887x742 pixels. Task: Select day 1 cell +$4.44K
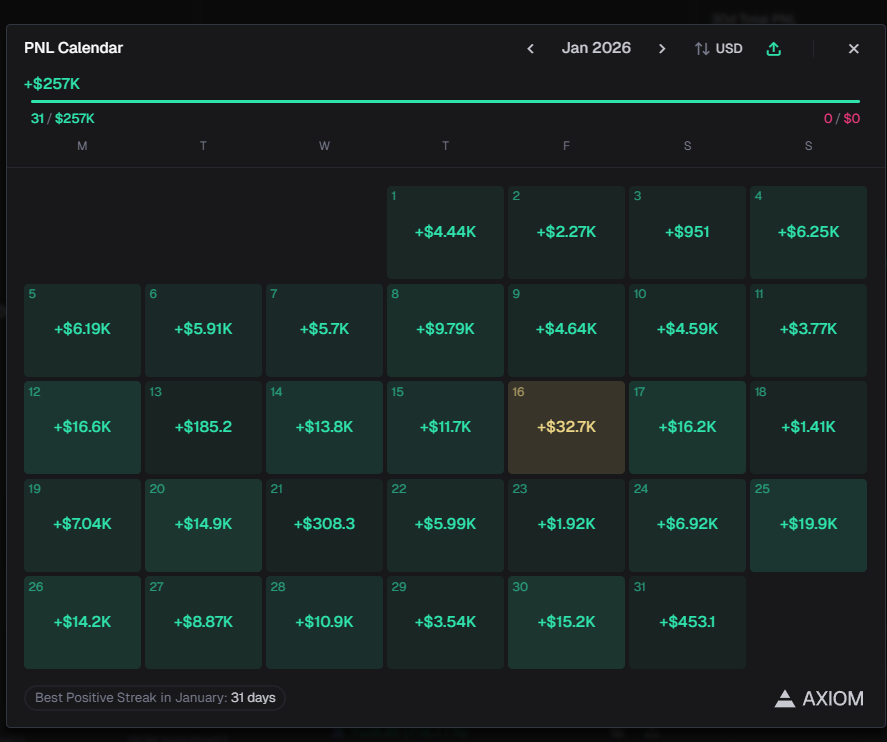pyautogui.click(x=445, y=232)
